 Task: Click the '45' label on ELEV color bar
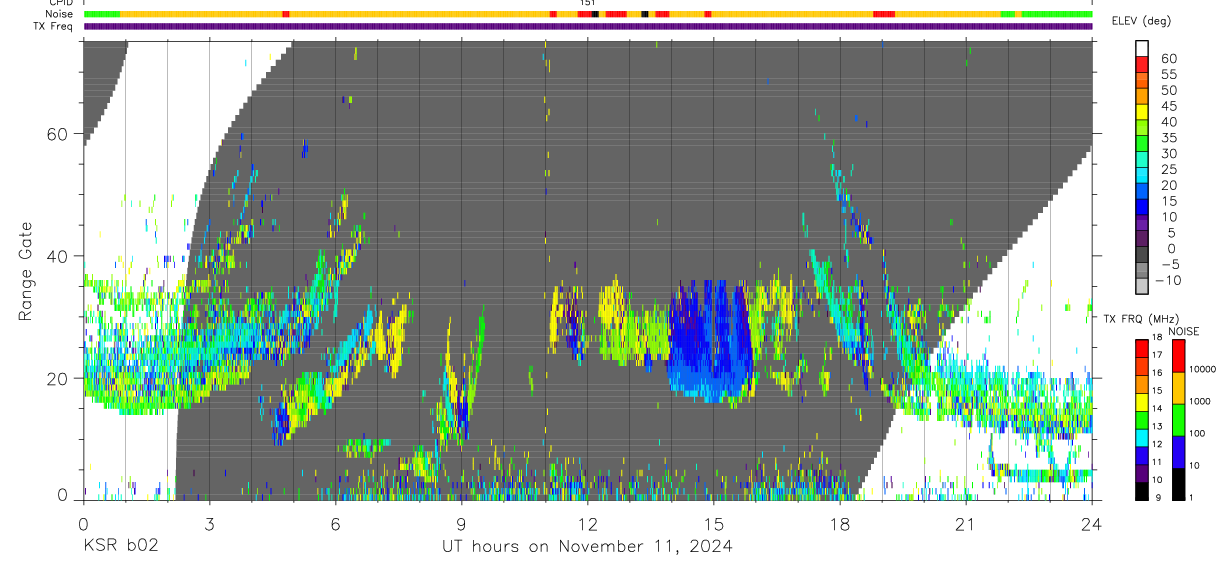tap(1168, 106)
